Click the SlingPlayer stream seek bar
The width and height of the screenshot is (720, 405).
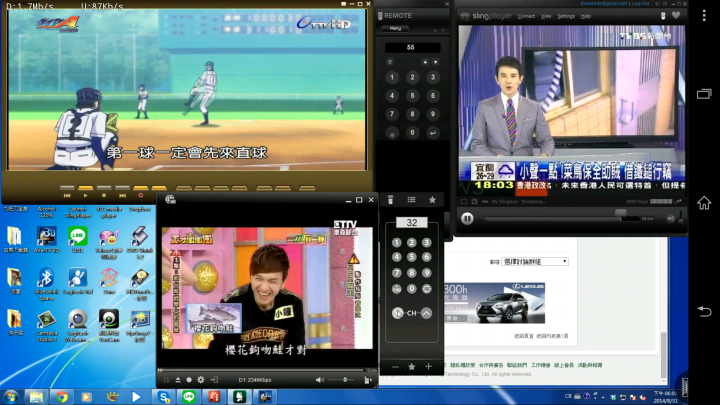click(x=562, y=219)
